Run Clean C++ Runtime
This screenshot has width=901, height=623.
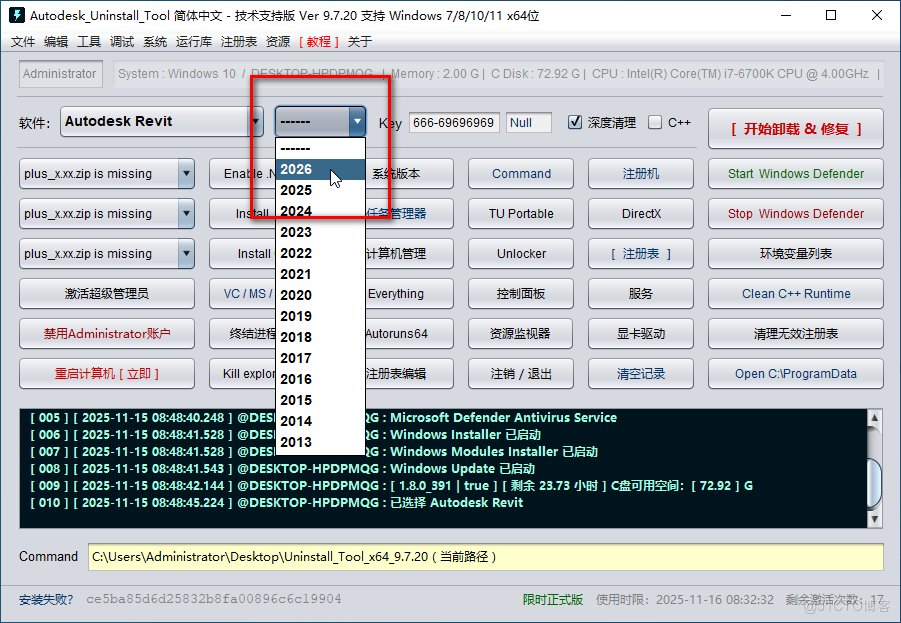click(x=795, y=293)
